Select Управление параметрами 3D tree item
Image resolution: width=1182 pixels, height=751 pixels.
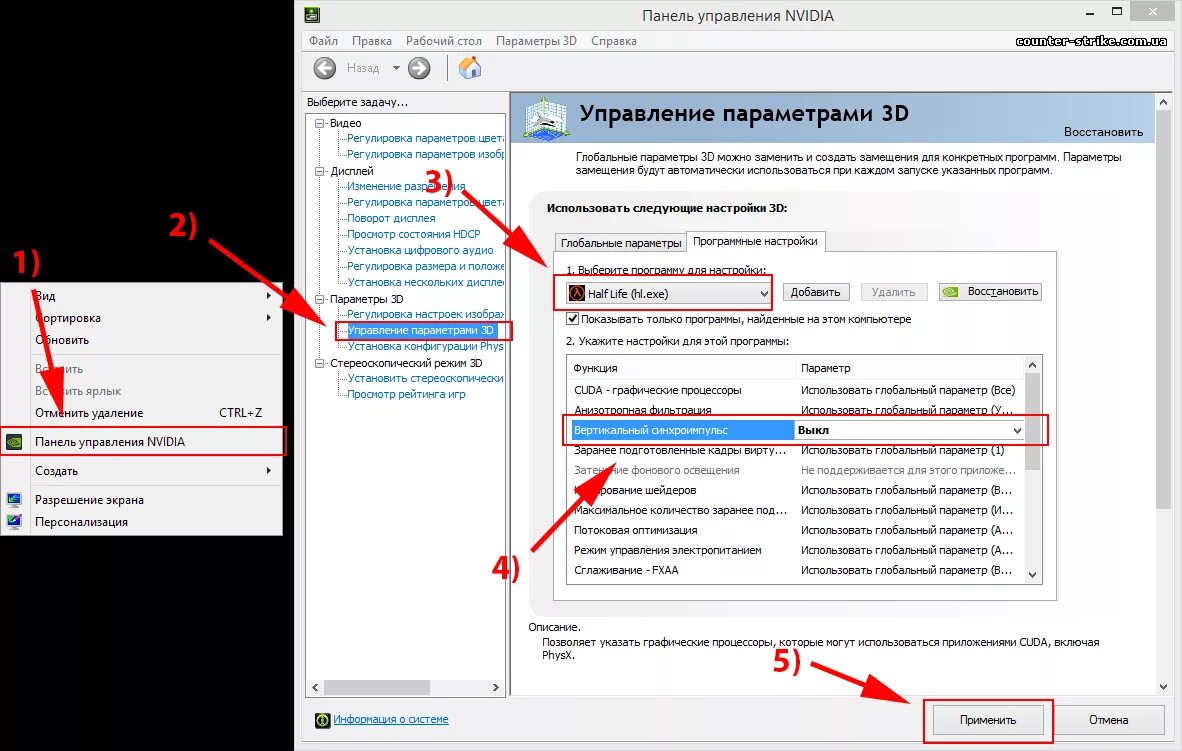click(x=421, y=330)
